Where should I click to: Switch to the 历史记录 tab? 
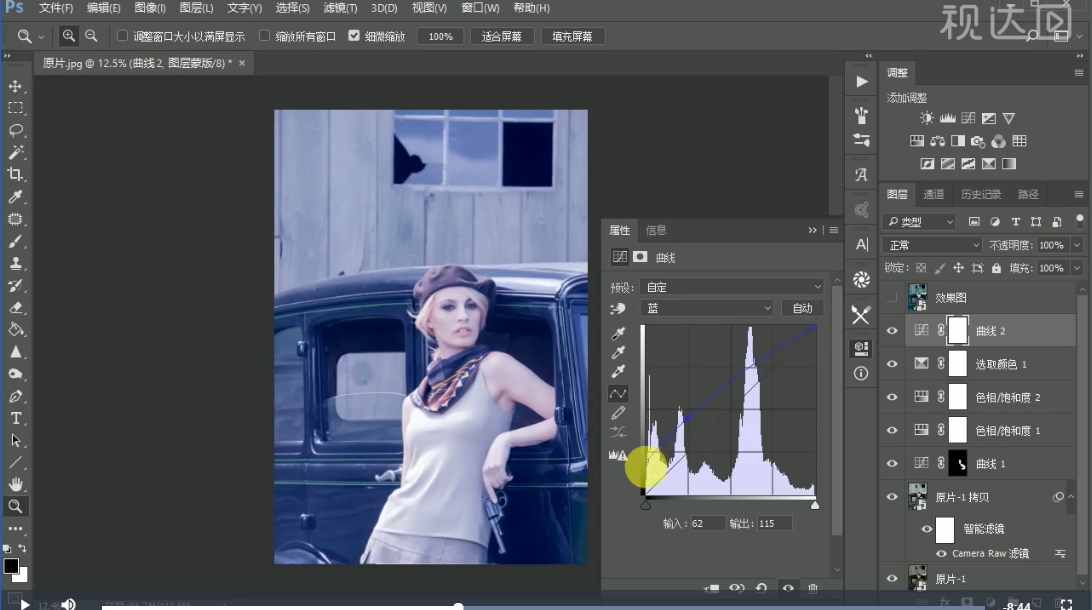(981, 194)
